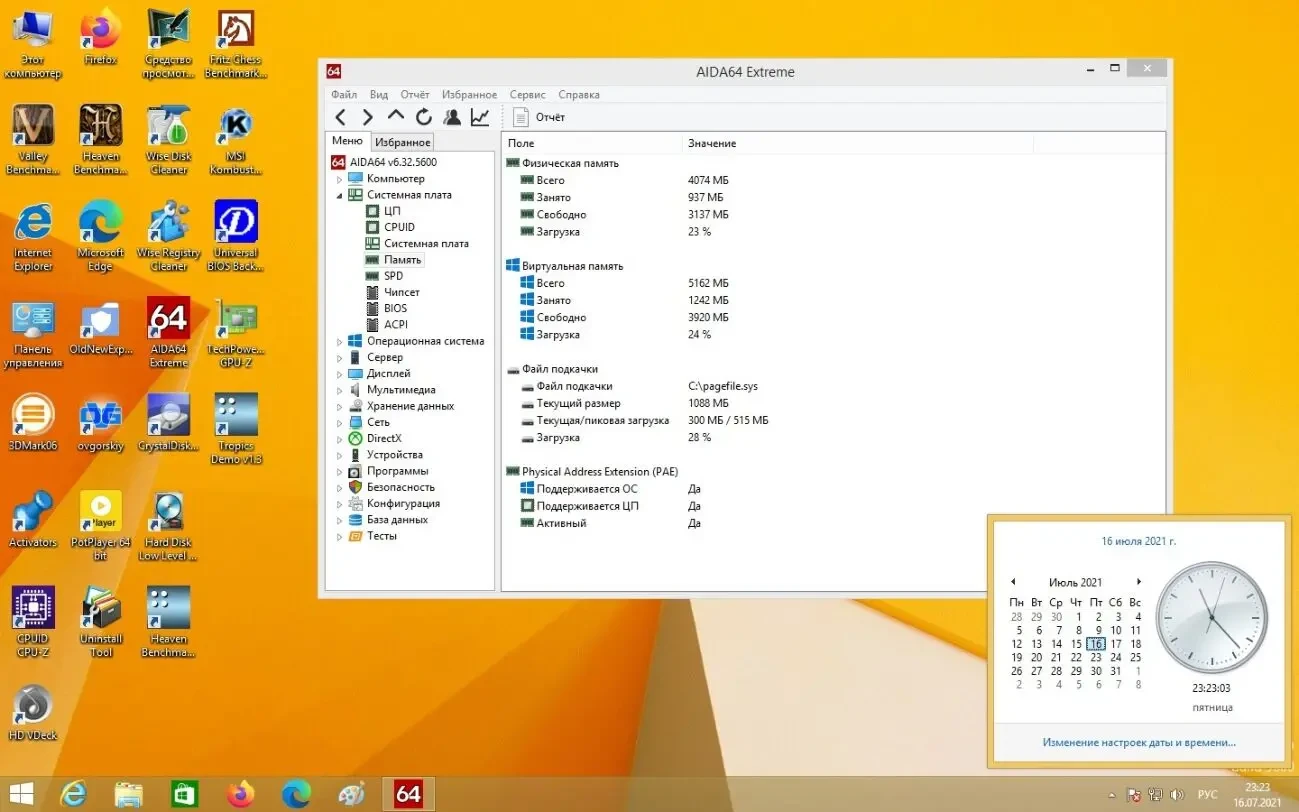Expand the Тесты tree node
This screenshot has height=812, width=1299.
339,537
